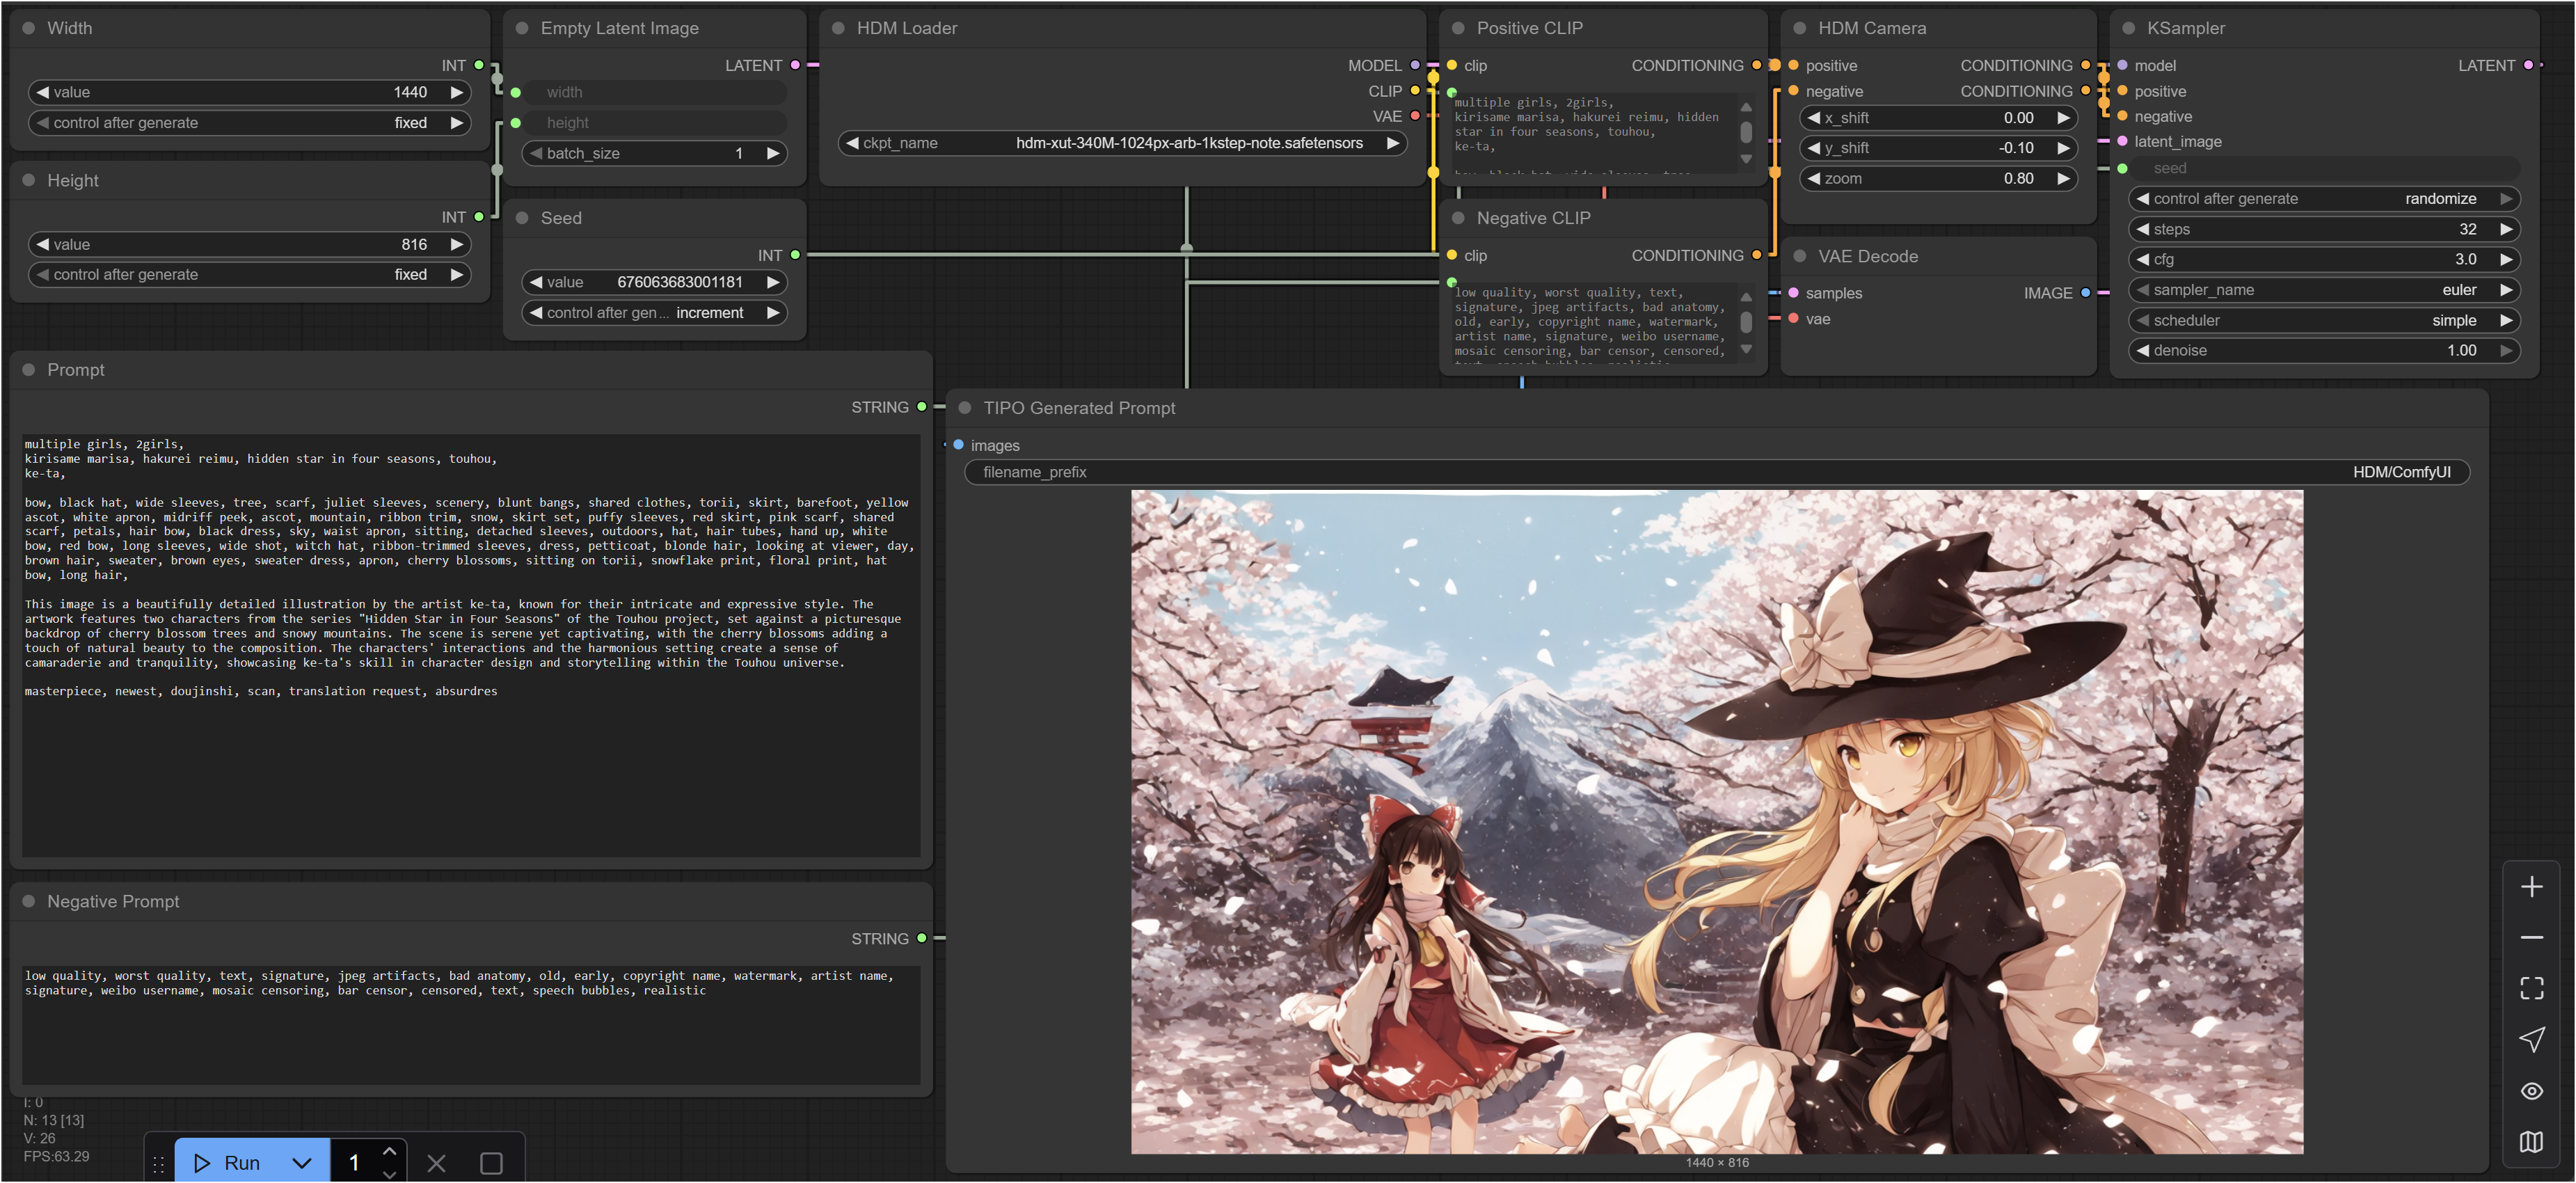Click the batch count number field
2576x1183 pixels.
355,1163
